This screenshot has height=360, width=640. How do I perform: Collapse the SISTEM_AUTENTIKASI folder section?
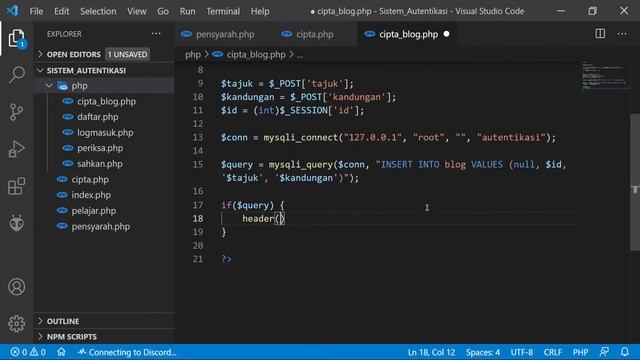click(40, 70)
